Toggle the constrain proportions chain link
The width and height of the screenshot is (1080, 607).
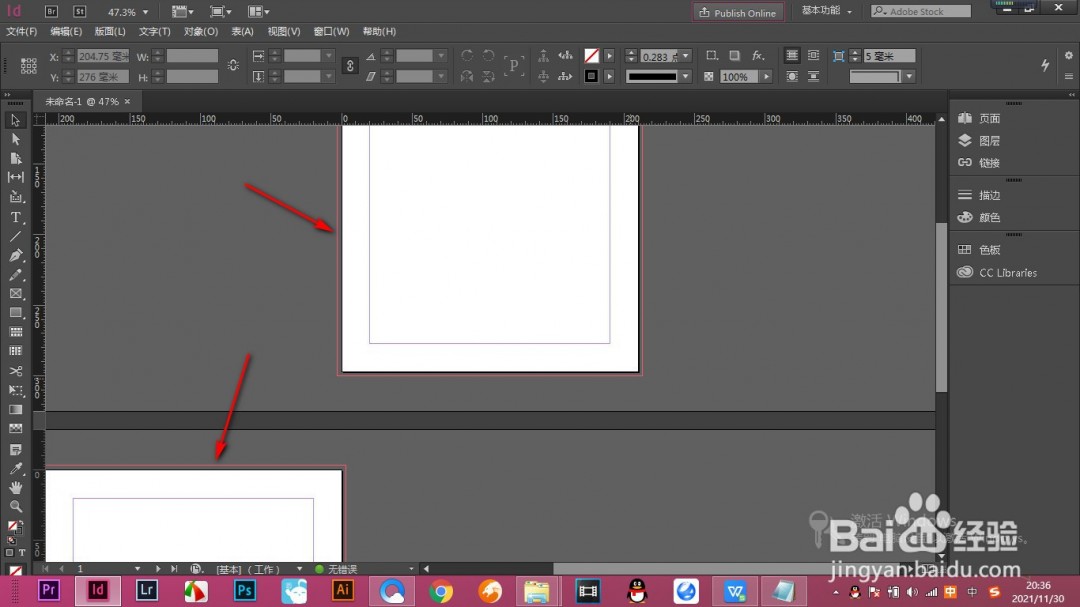coord(233,66)
